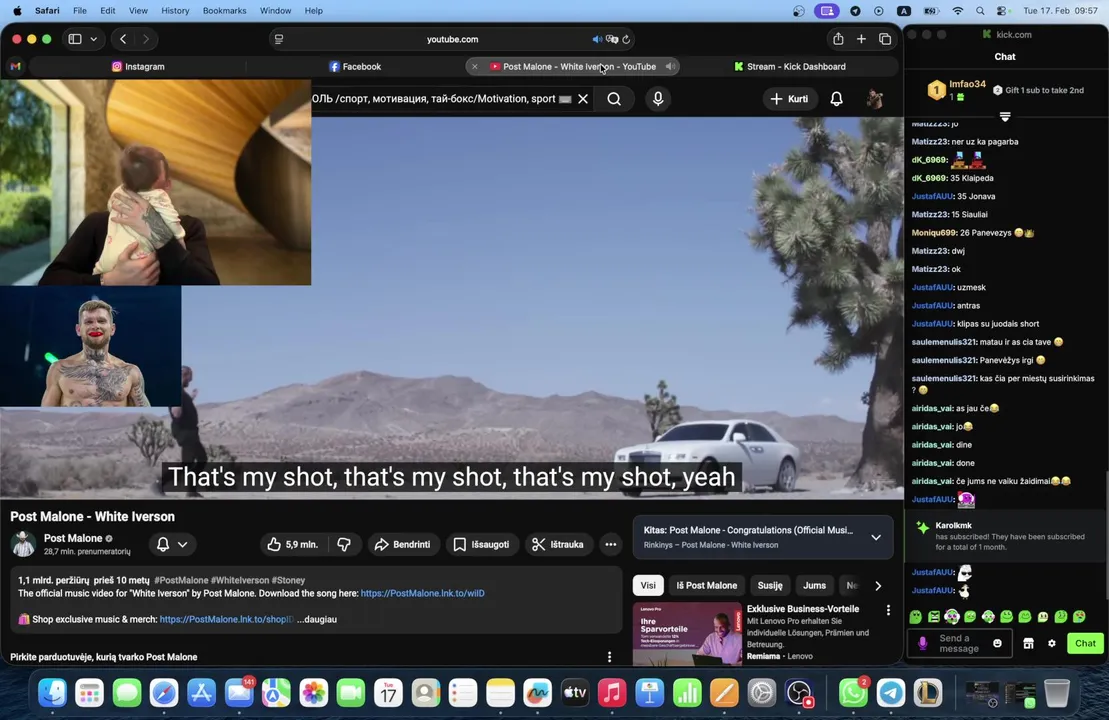This screenshot has height=720, width=1109.
Task: Switch to Stream - Kick Dashboard tab
Action: (x=789, y=66)
